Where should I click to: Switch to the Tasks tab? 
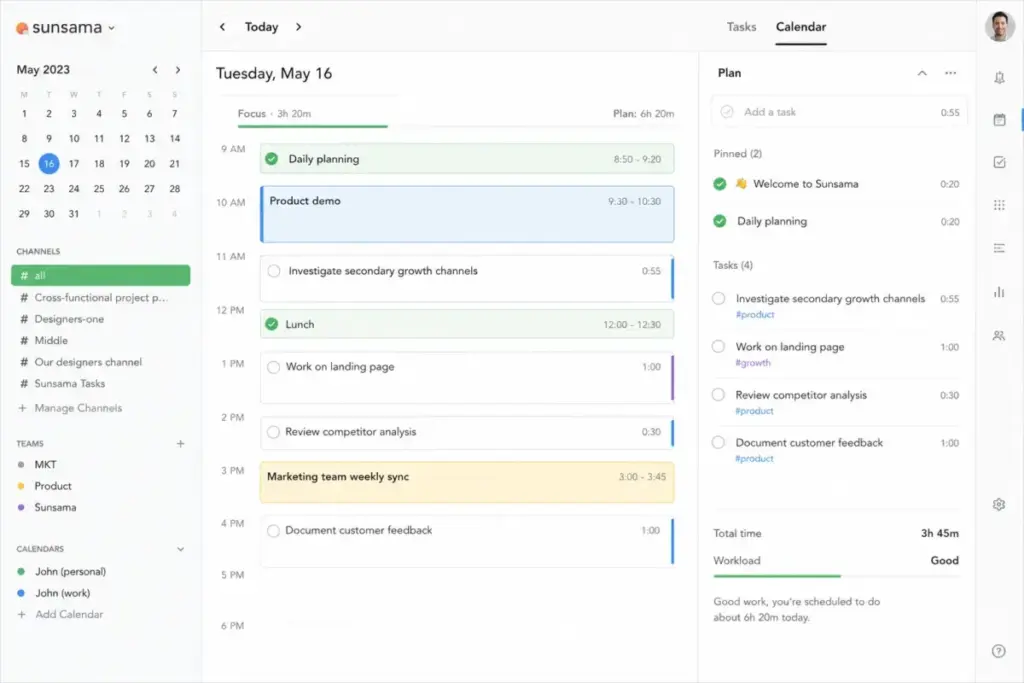741,27
